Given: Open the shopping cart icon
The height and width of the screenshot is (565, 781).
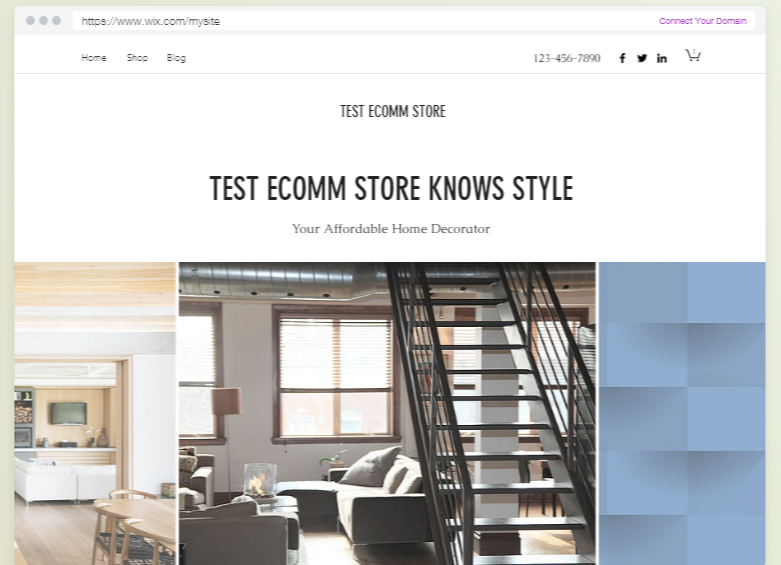Looking at the screenshot, I should pos(693,55).
